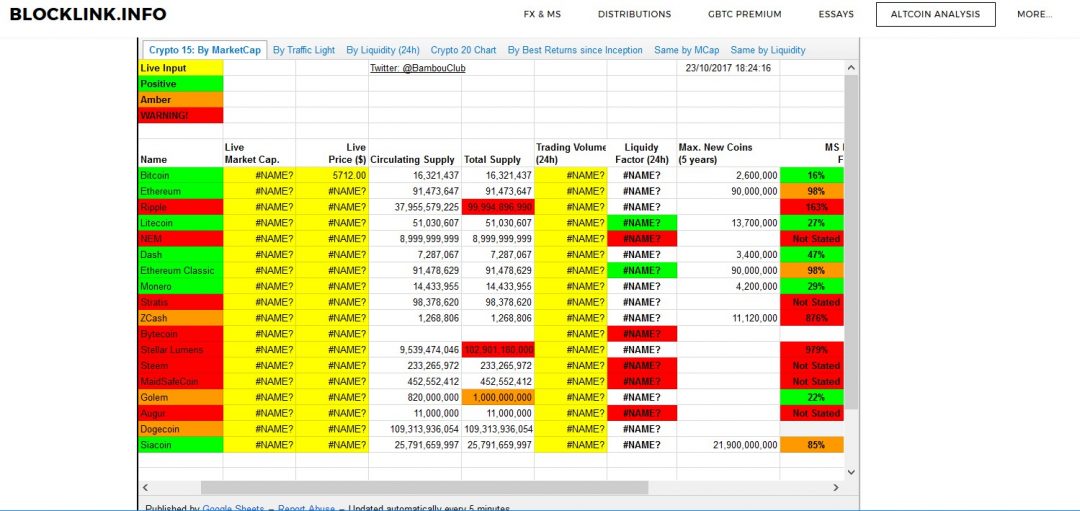Image resolution: width=1080 pixels, height=511 pixels.
Task: Select the ZCash name cell
Action: click(180, 318)
